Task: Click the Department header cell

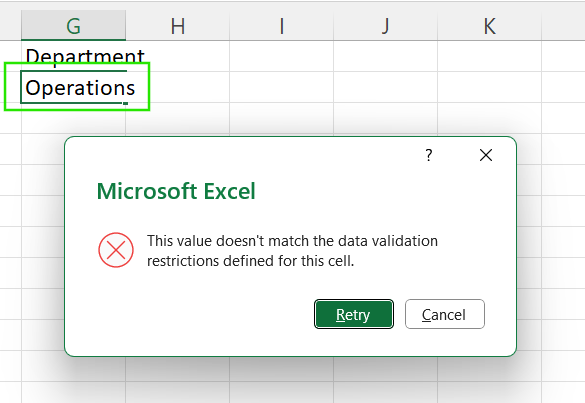Action: (x=73, y=56)
